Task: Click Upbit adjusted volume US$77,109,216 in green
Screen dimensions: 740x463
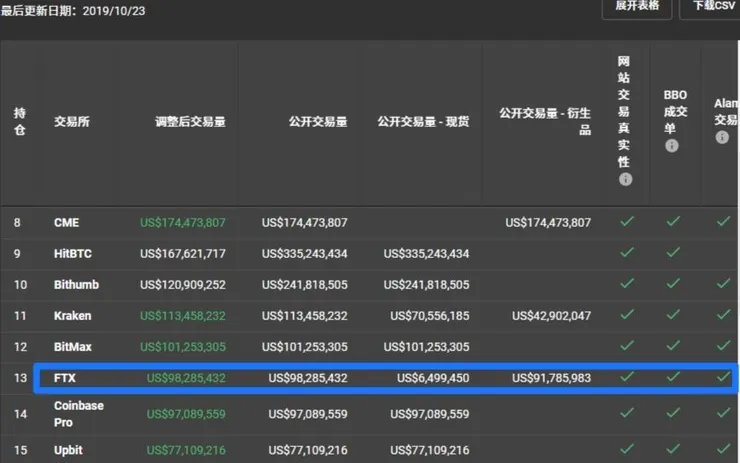Action: click(x=186, y=450)
